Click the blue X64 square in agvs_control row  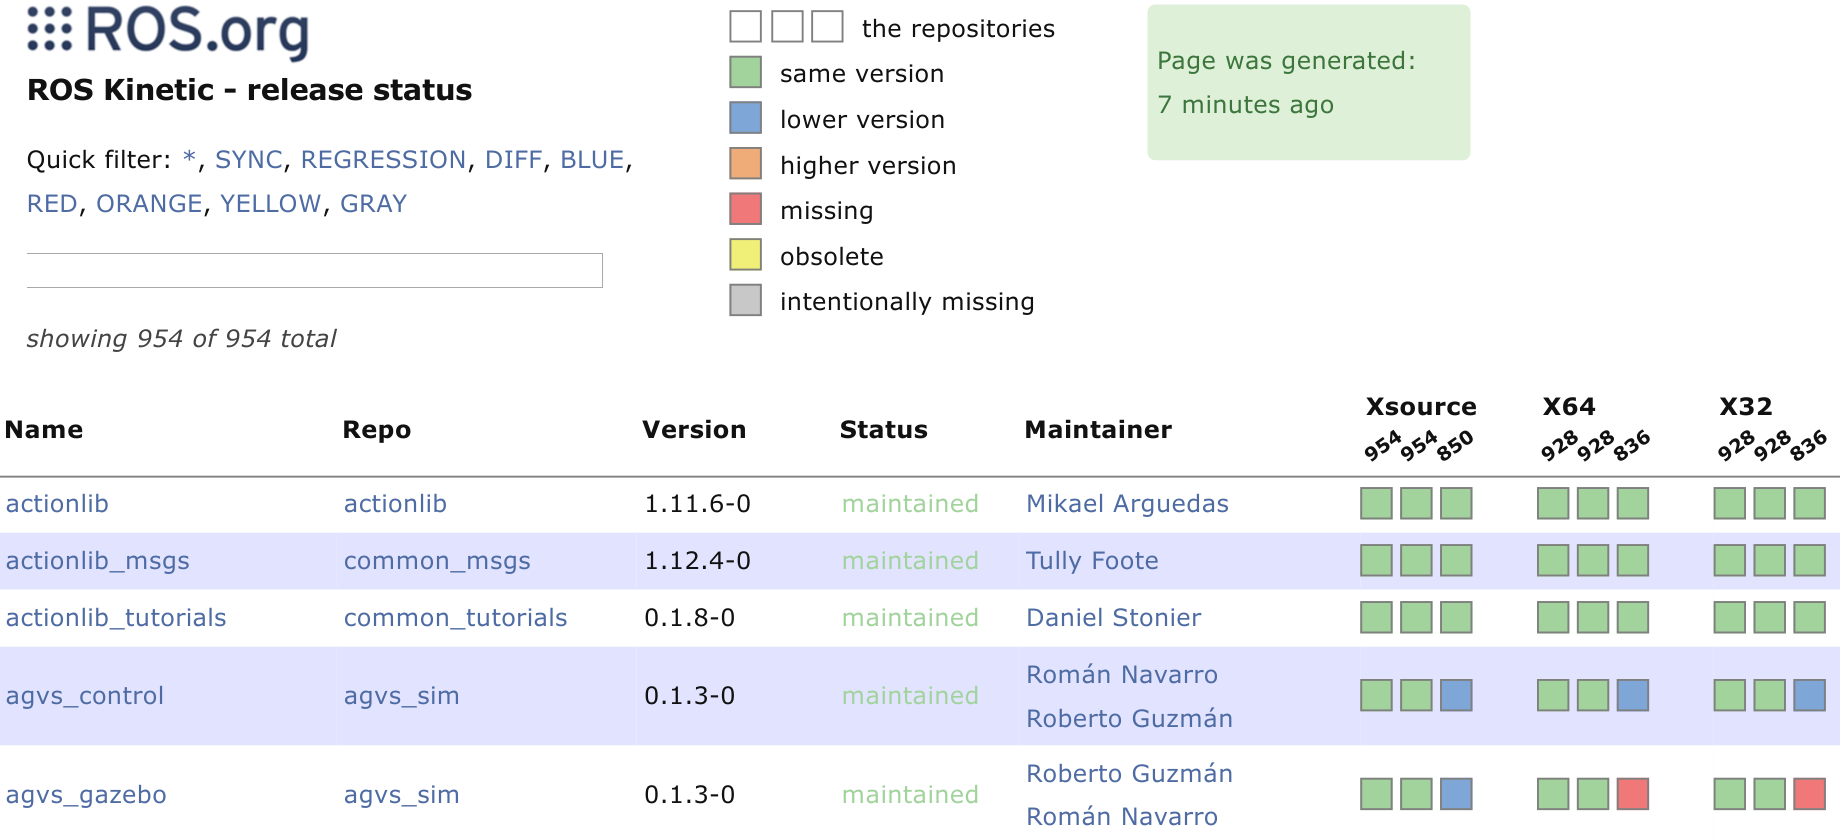(x=1632, y=695)
